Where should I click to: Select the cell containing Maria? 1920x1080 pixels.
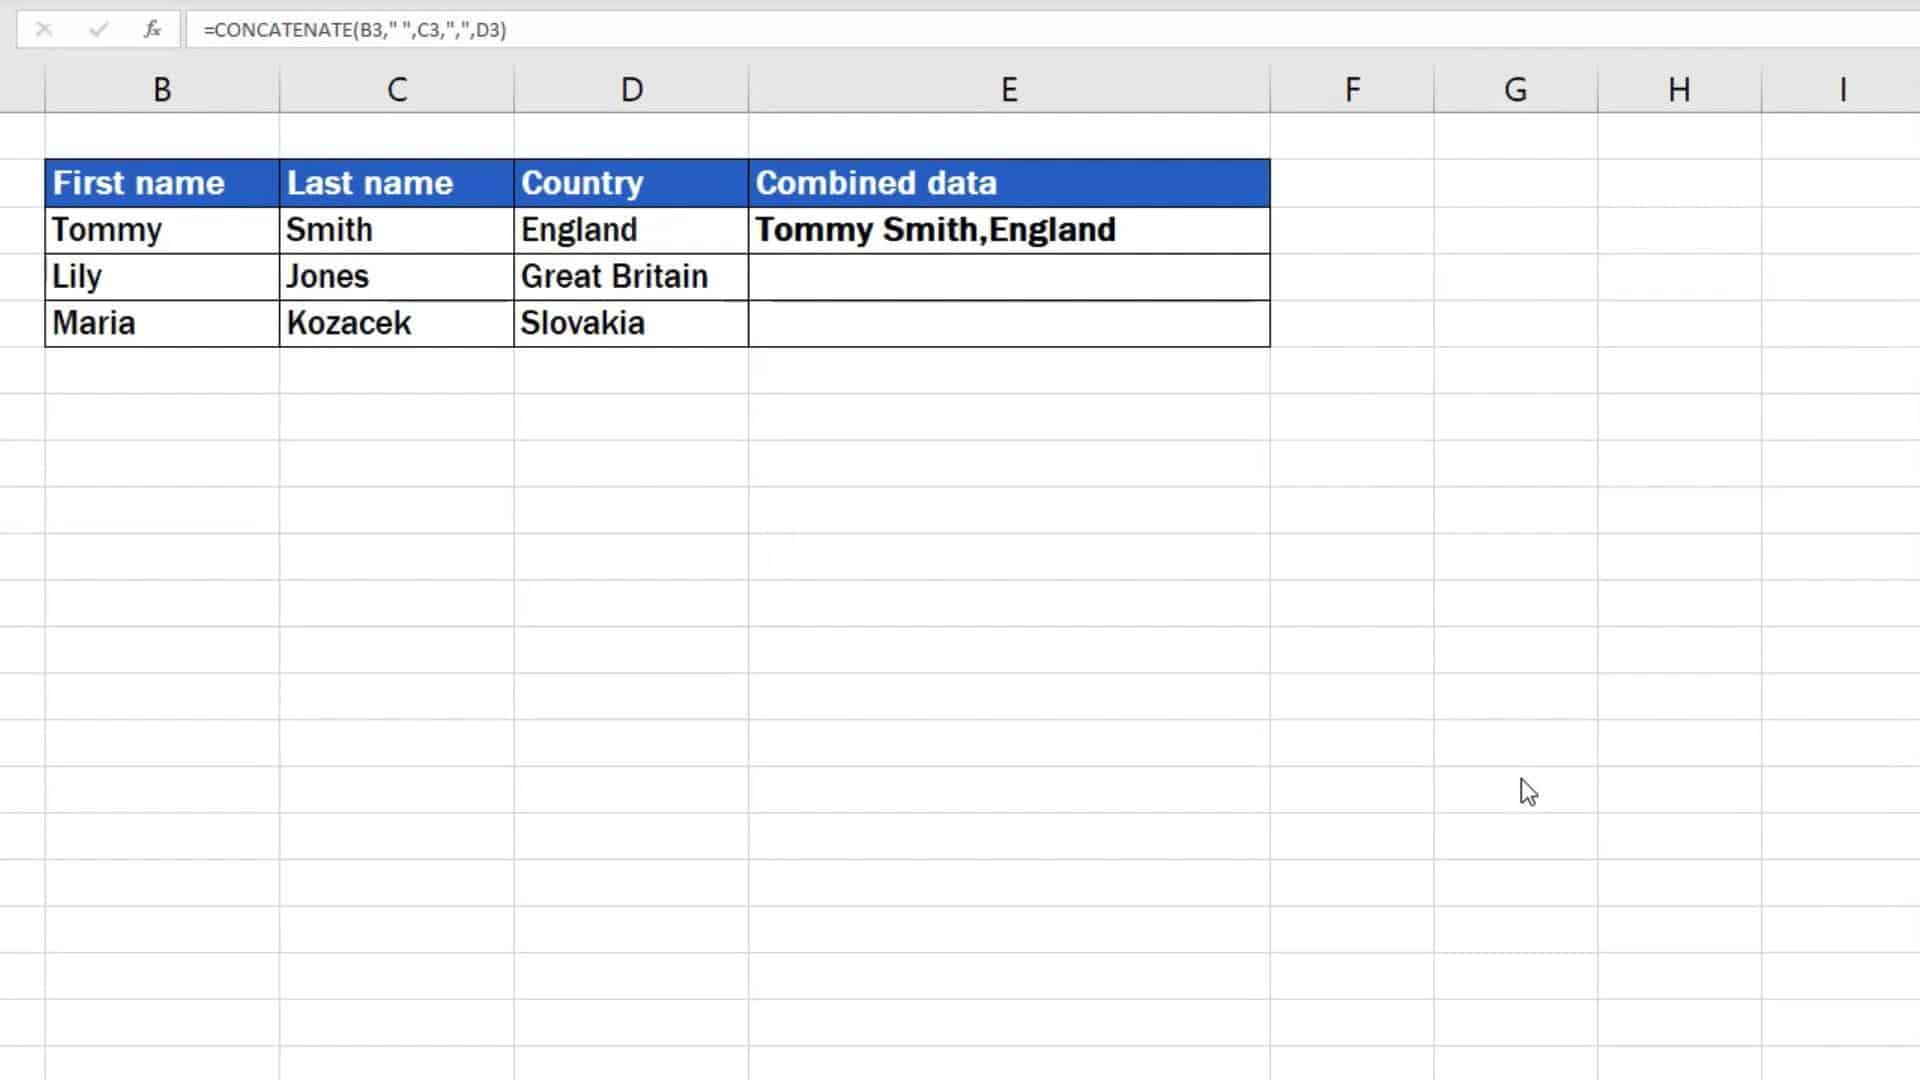(161, 322)
